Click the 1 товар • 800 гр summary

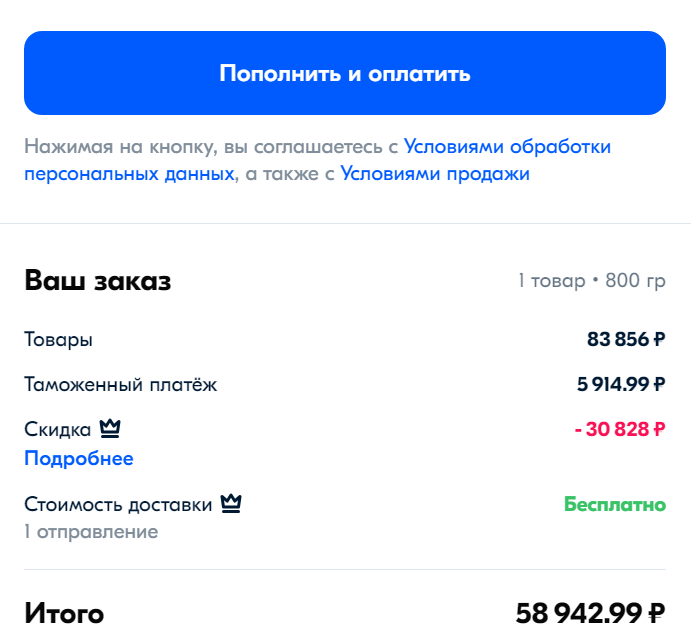click(x=591, y=281)
